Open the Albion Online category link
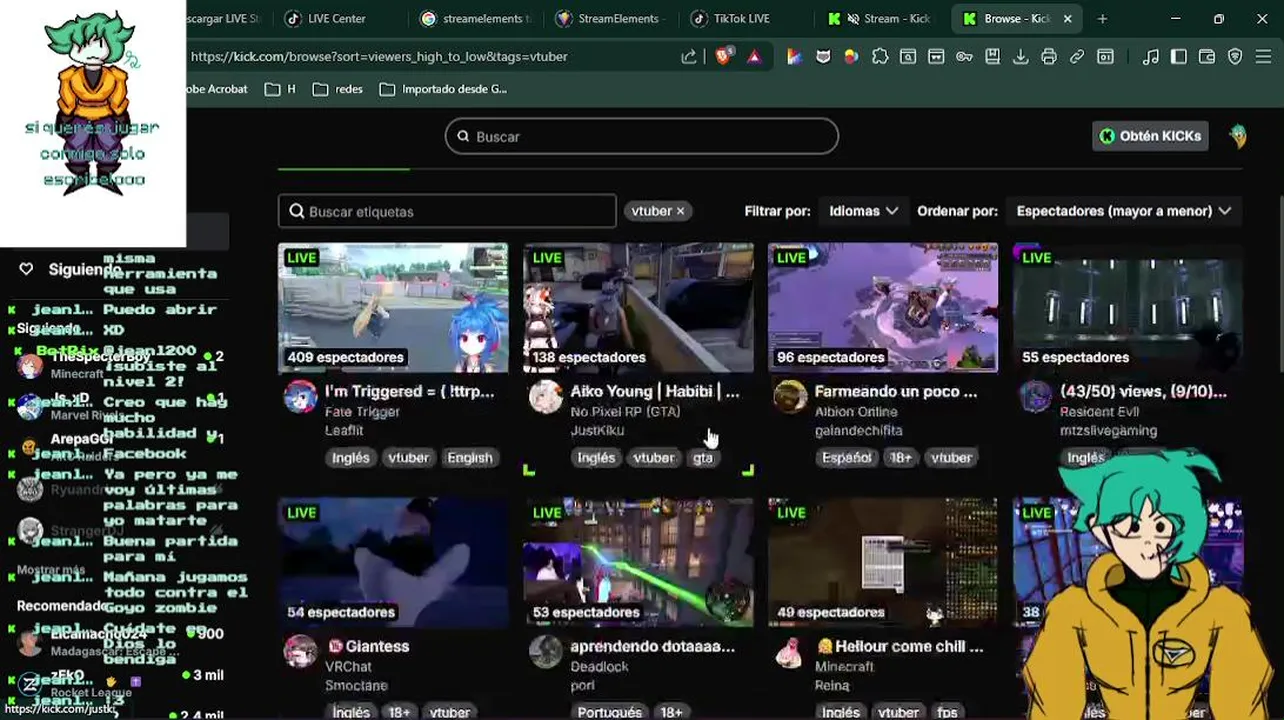Screen dimensions: 1284x720 [x=856, y=412]
